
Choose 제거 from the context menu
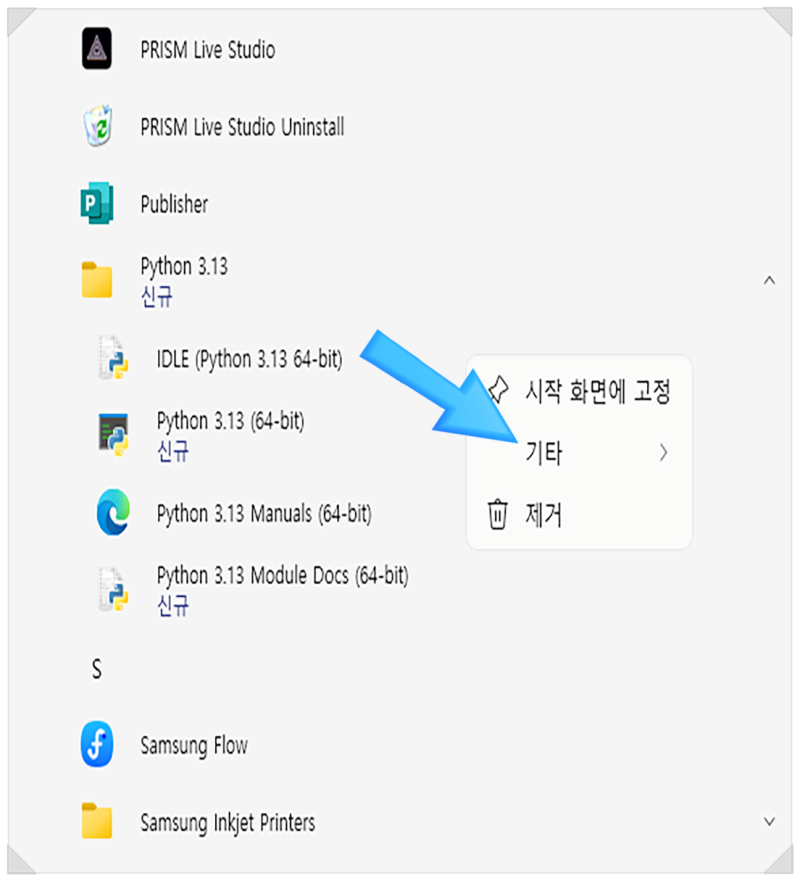(579, 514)
